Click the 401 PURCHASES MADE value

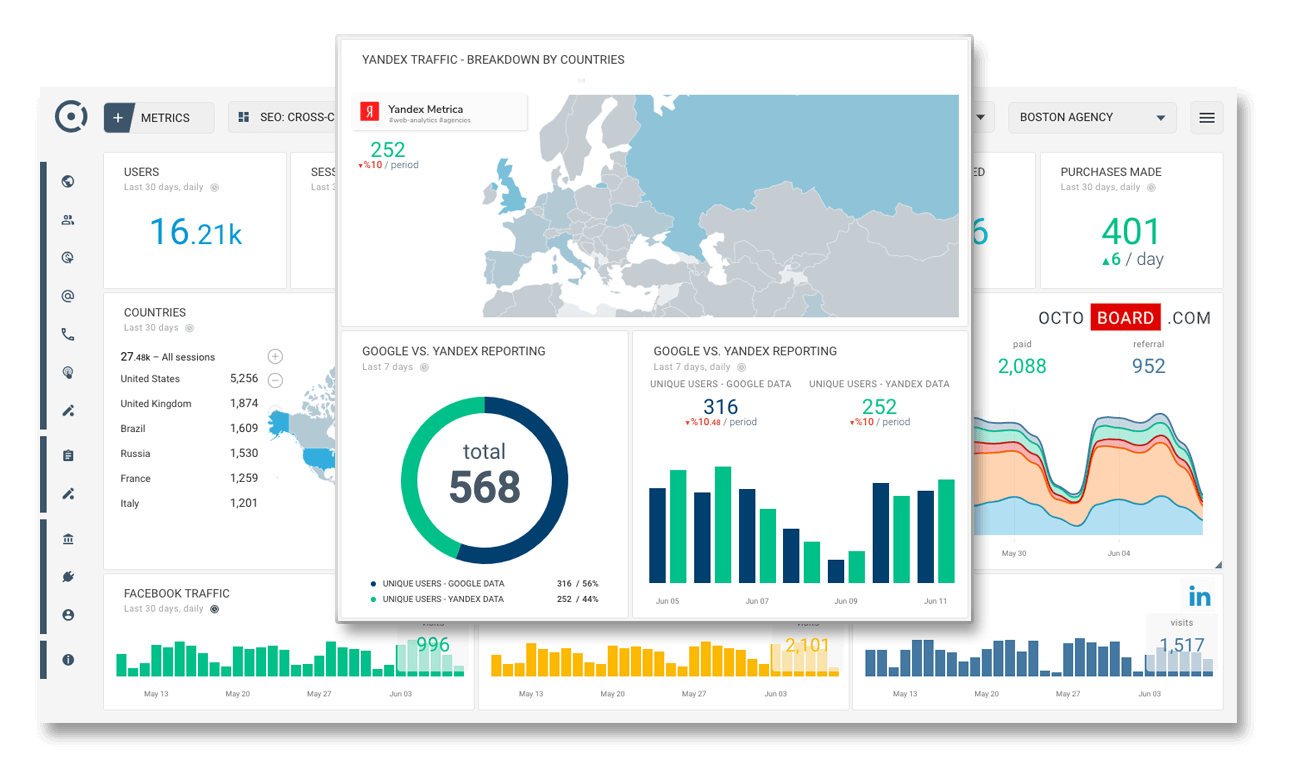(1131, 231)
